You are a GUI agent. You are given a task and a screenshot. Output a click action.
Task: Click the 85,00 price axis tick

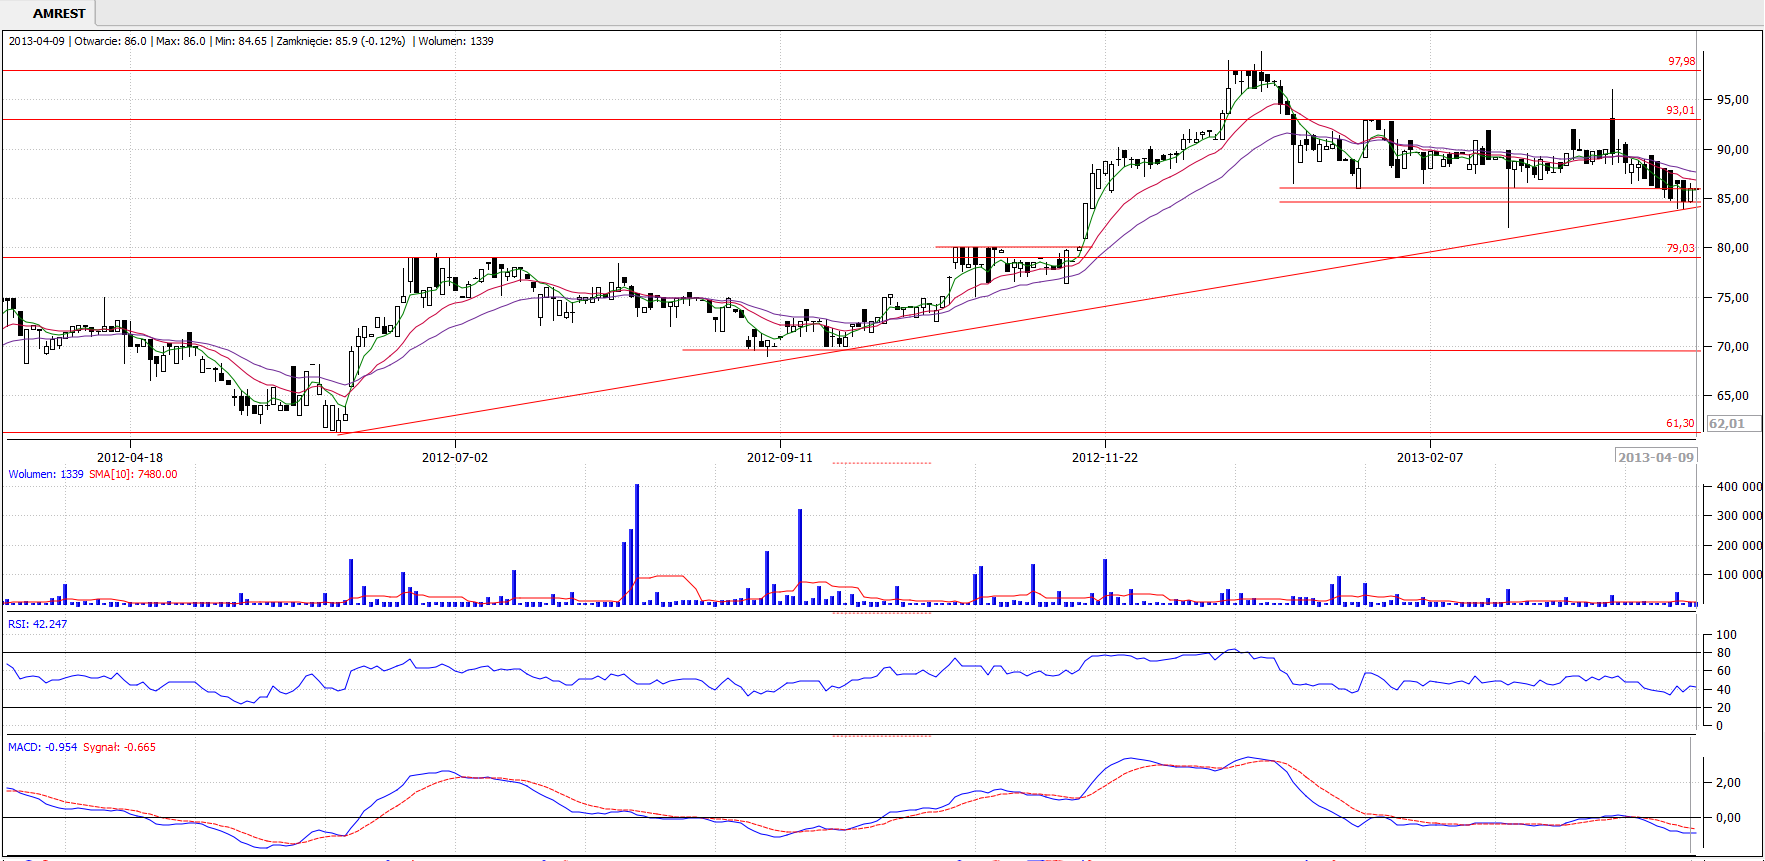point(1733,199)
